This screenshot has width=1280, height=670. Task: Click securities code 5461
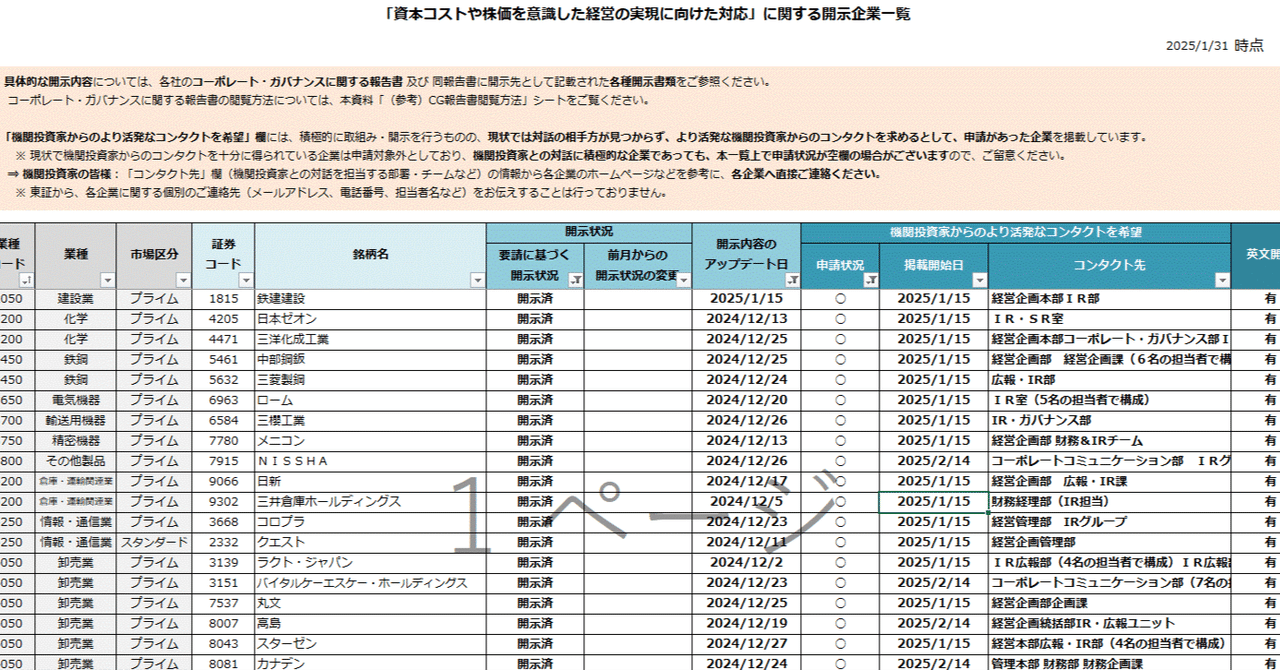pos(223,359)
